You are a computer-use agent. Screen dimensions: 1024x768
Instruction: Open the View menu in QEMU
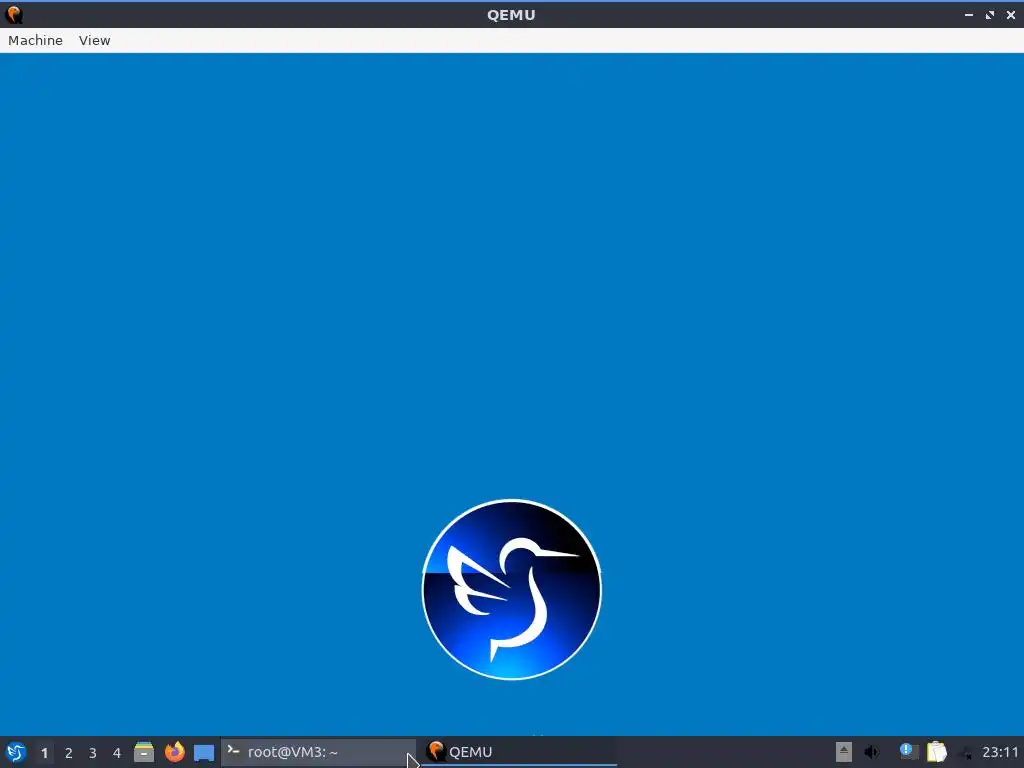[95, 40]
